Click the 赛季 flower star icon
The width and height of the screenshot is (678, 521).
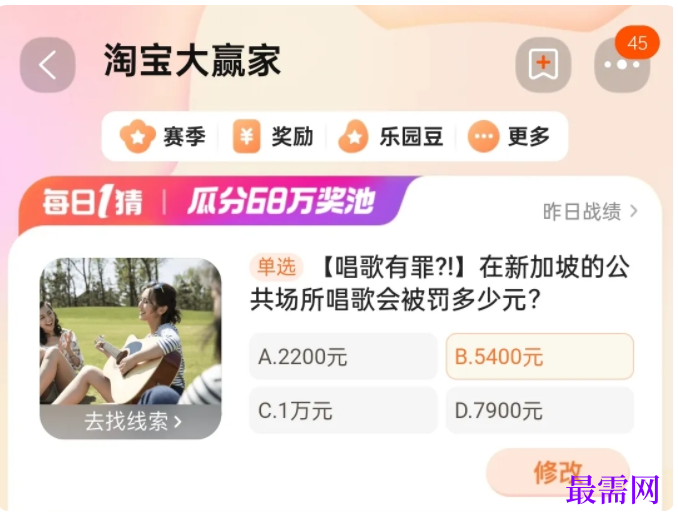click(138, 137)
